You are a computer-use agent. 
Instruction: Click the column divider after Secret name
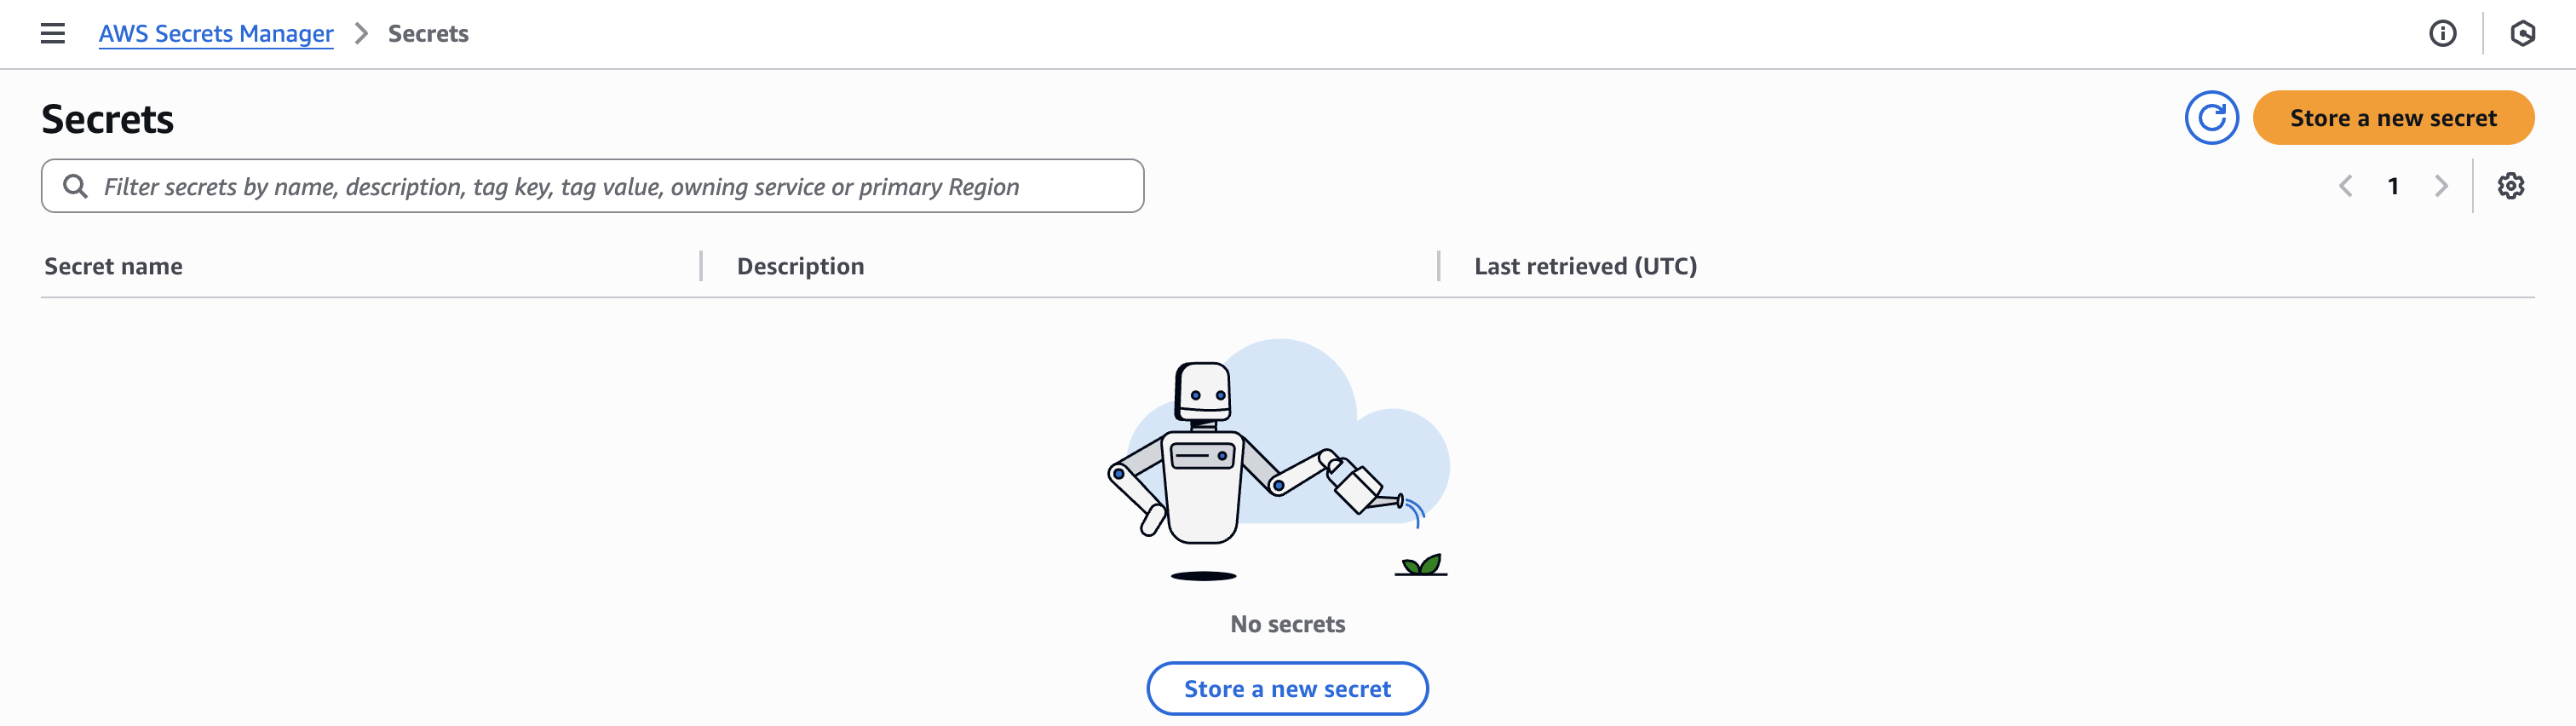pos(701,266)
